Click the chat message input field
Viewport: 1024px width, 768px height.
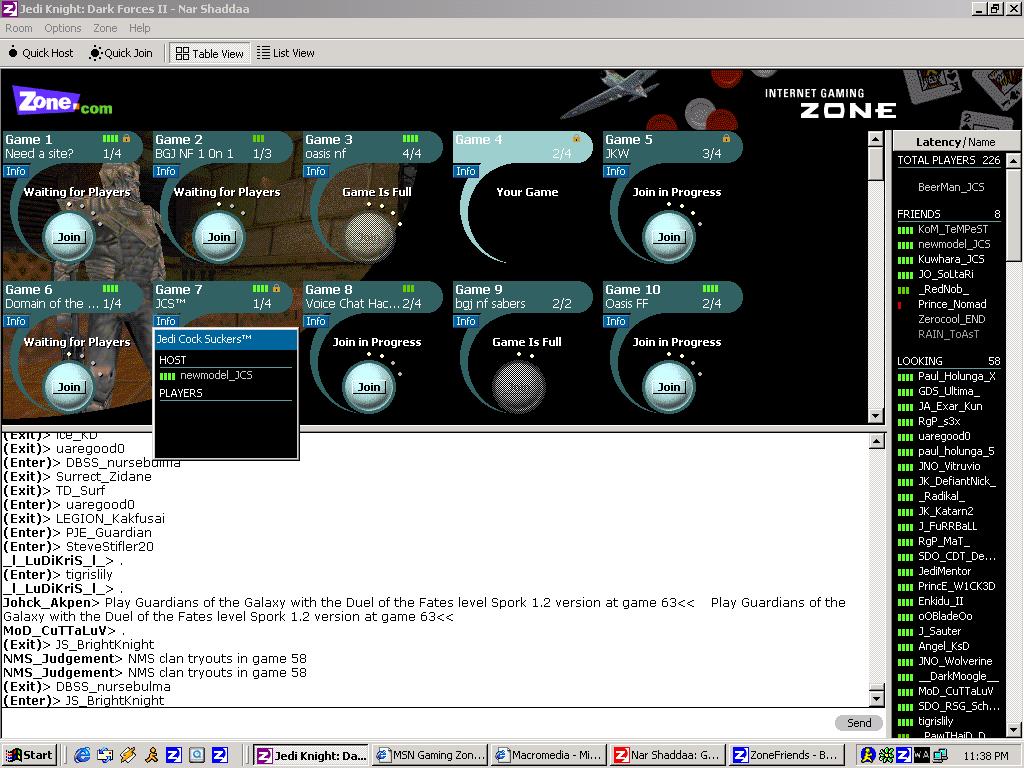click(x=415, y=723)
